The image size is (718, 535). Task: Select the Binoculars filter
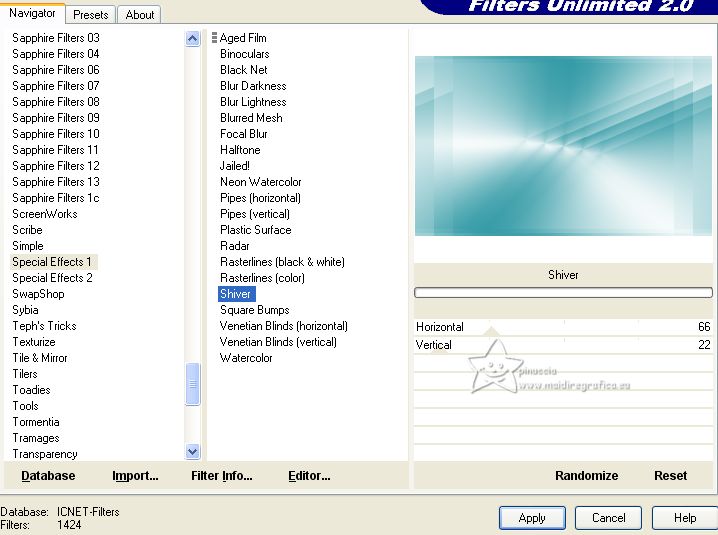[x=245, y=54]
